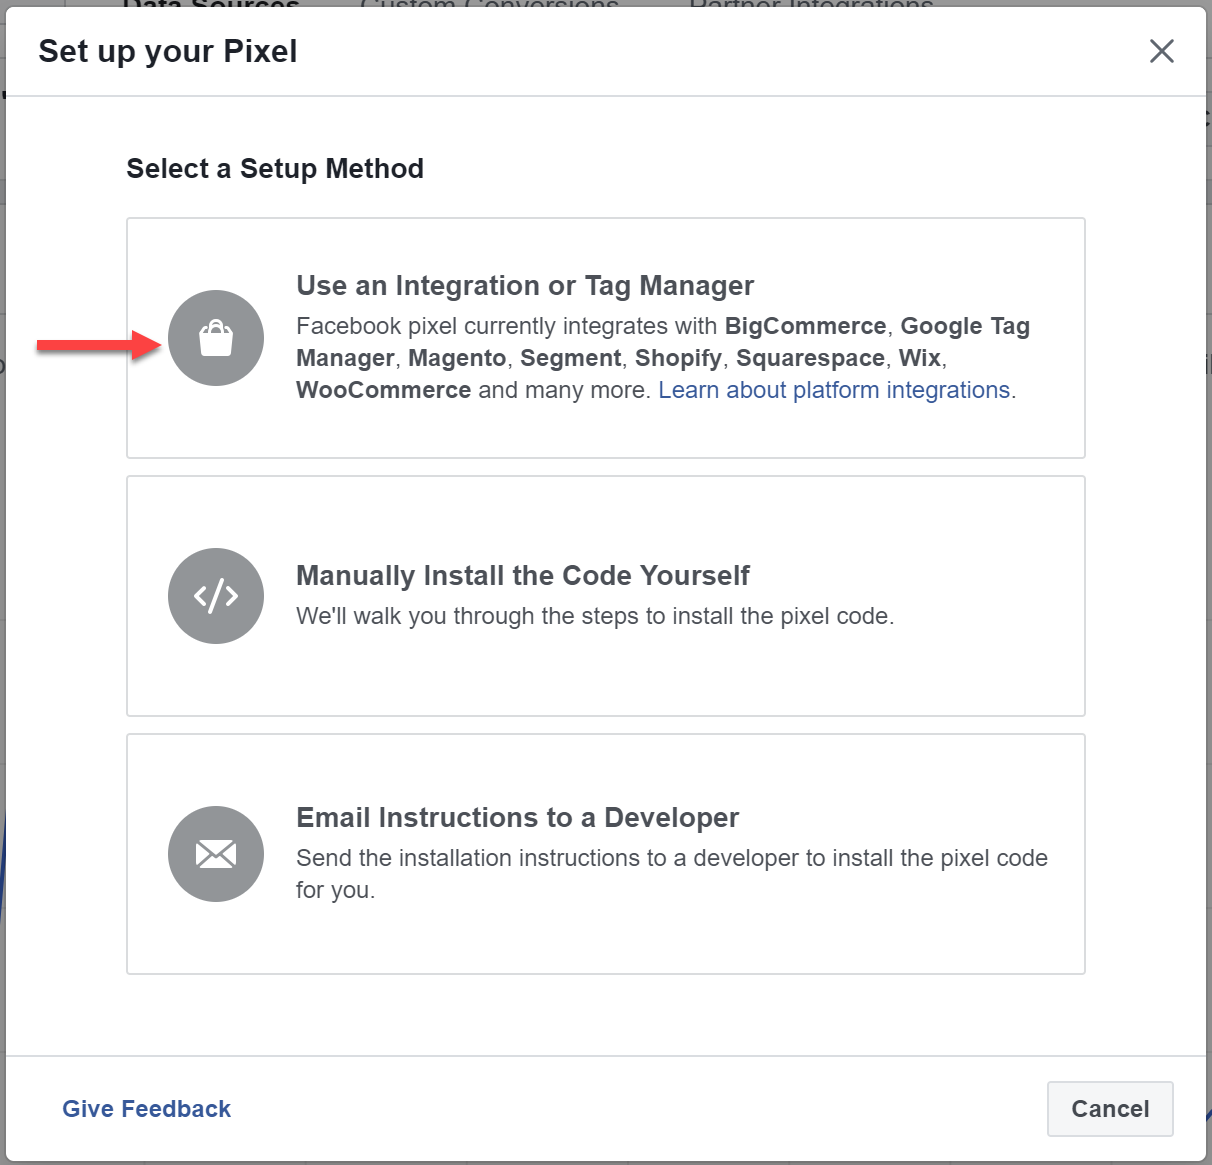Switch to the Custom Conversions tab
The image size is (1212, 1165).
pyautogui.click(x=489, y=4)
